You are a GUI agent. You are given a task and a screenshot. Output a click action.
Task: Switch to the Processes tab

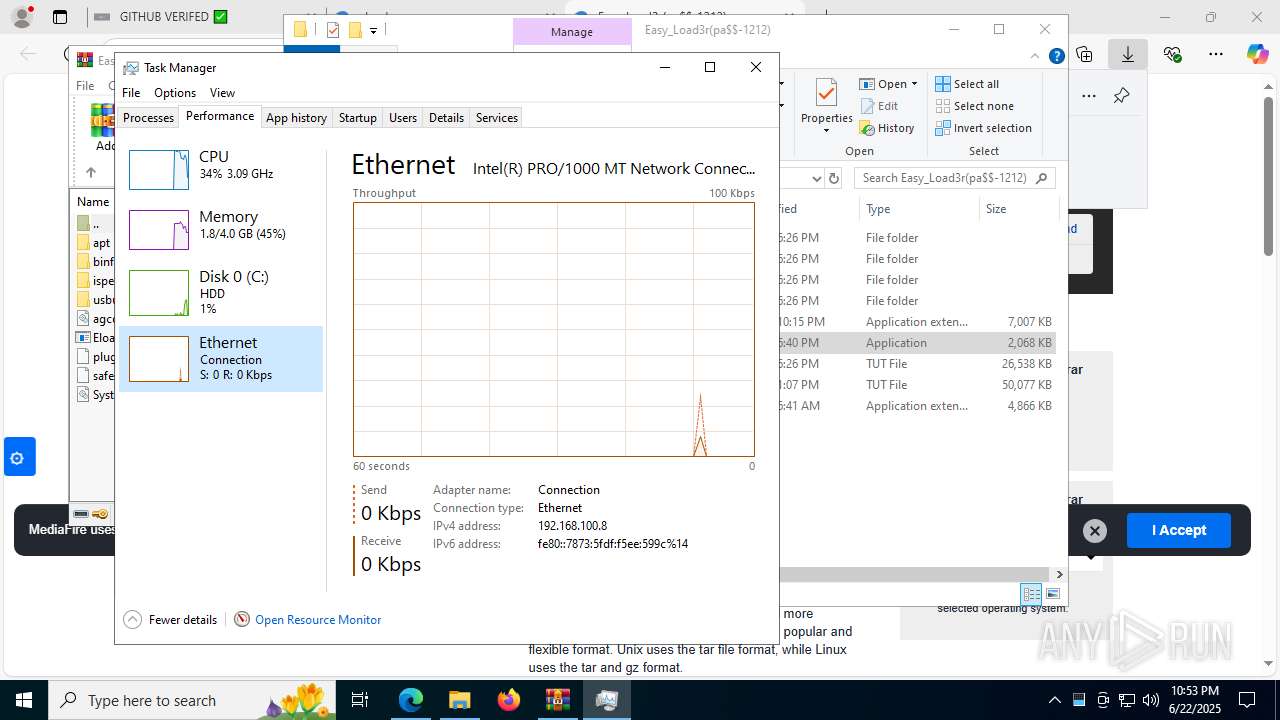(148, 118)
